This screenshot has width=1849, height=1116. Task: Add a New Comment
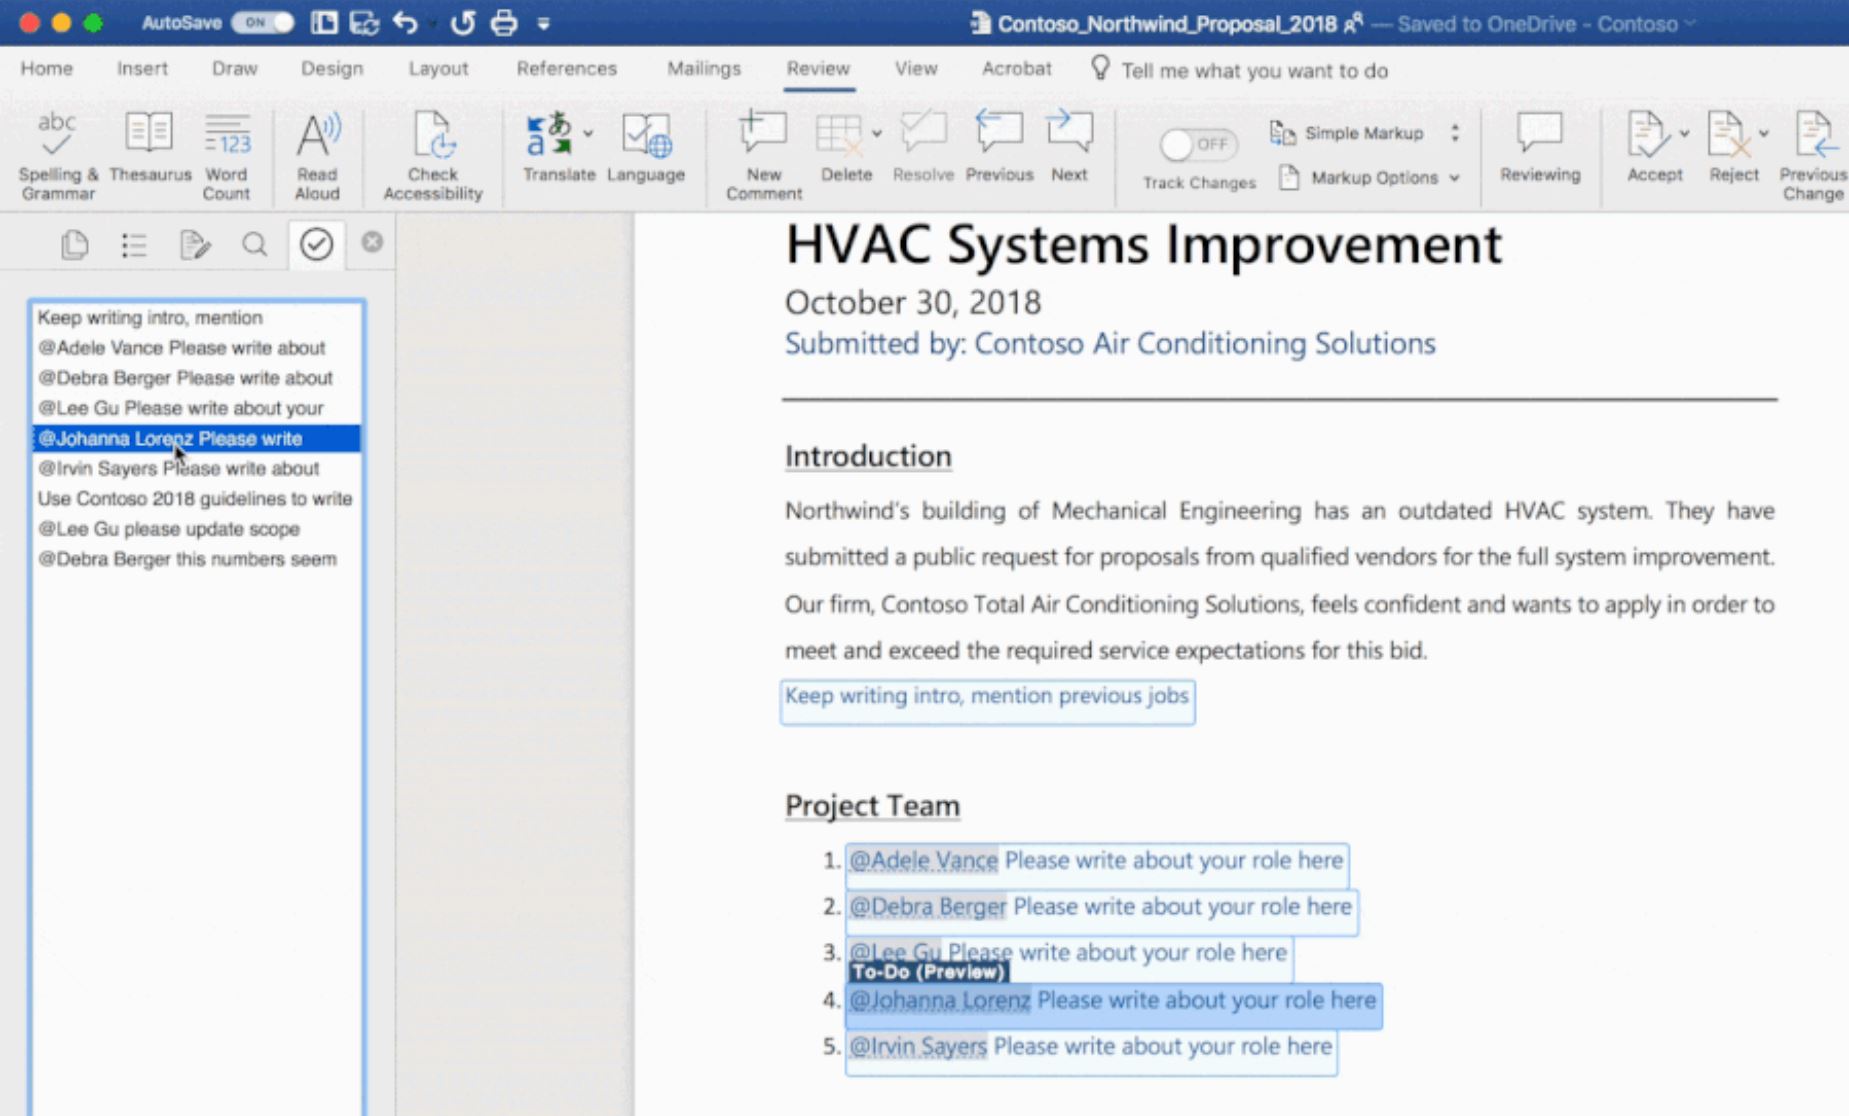click(x=764, y=155)
